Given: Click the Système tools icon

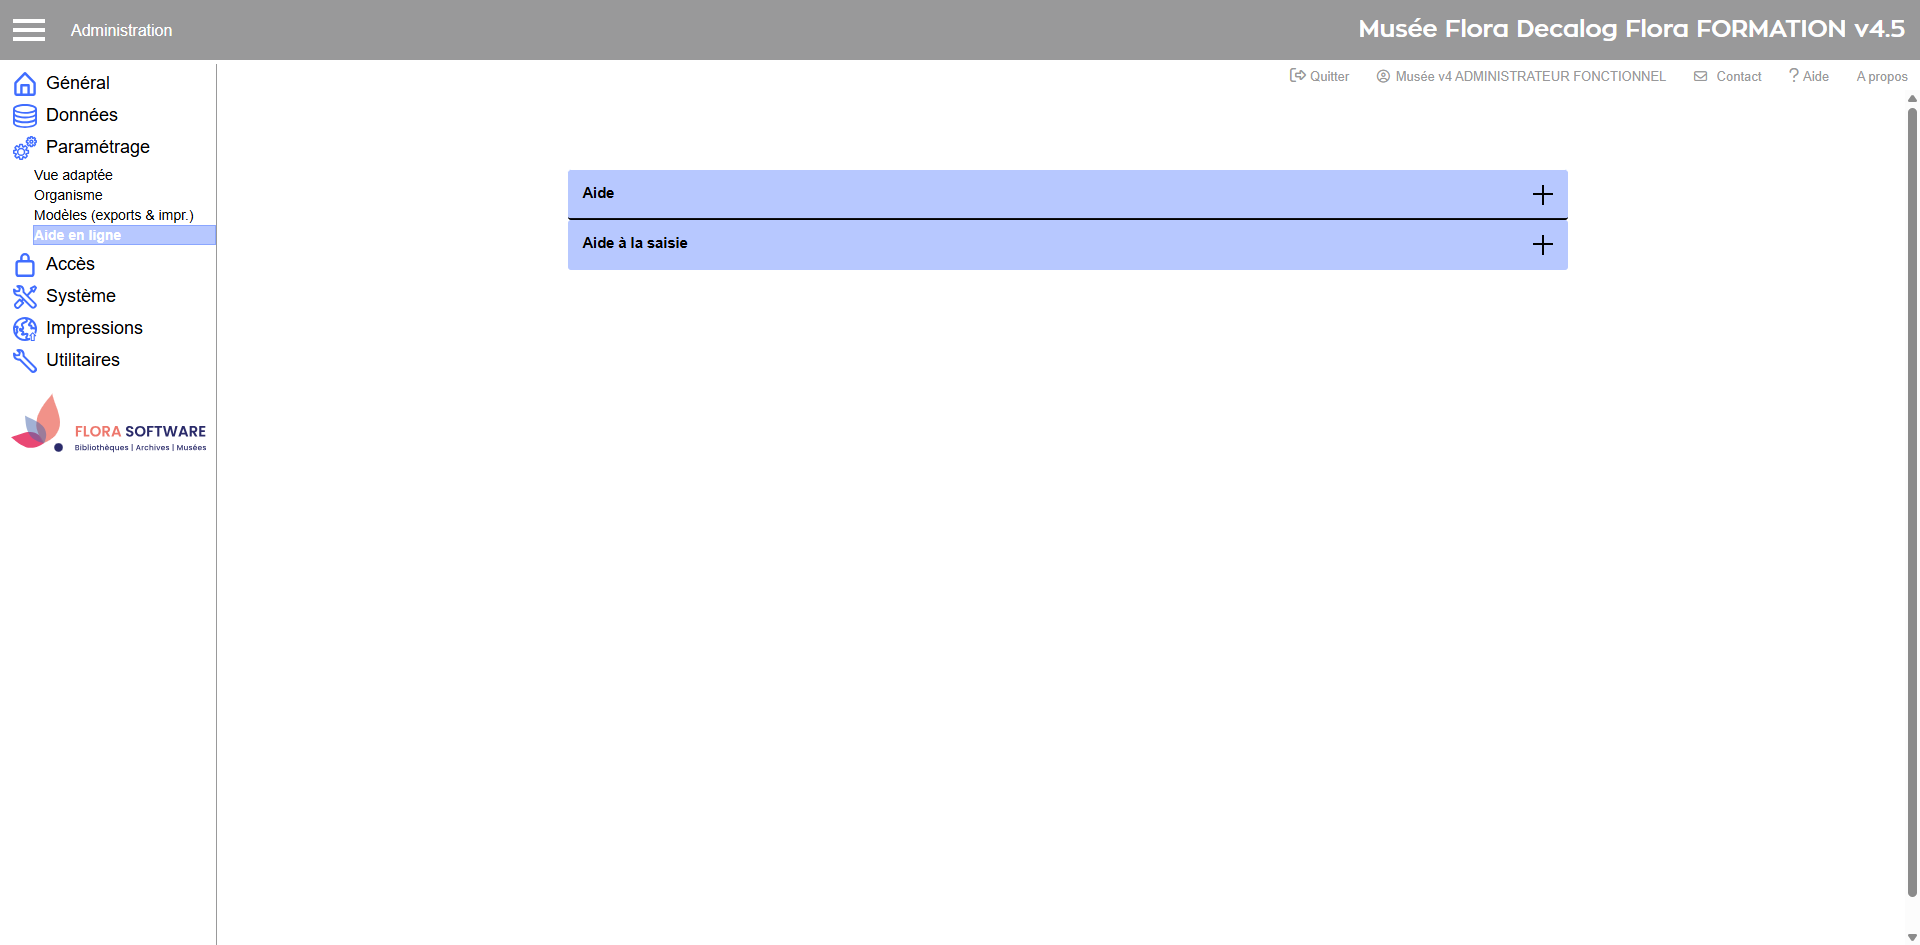Looking at the screenshot, I should tap(25, 297).
